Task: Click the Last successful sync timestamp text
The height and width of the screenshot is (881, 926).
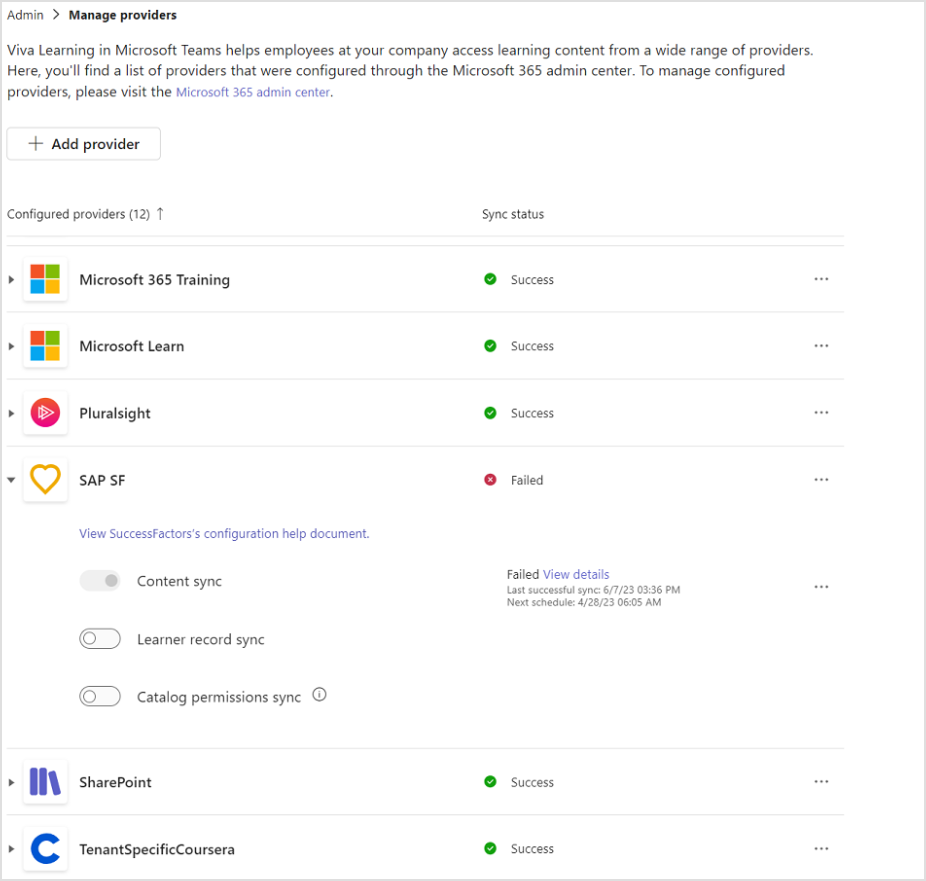Action: click(x=594, y=589)
